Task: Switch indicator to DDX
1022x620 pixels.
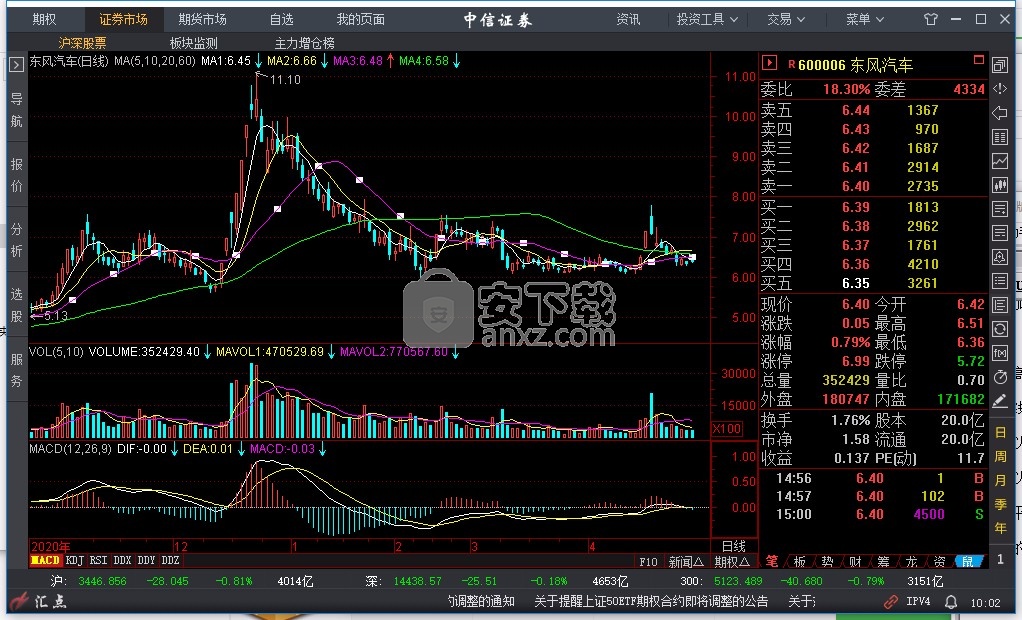Action: 122,560
